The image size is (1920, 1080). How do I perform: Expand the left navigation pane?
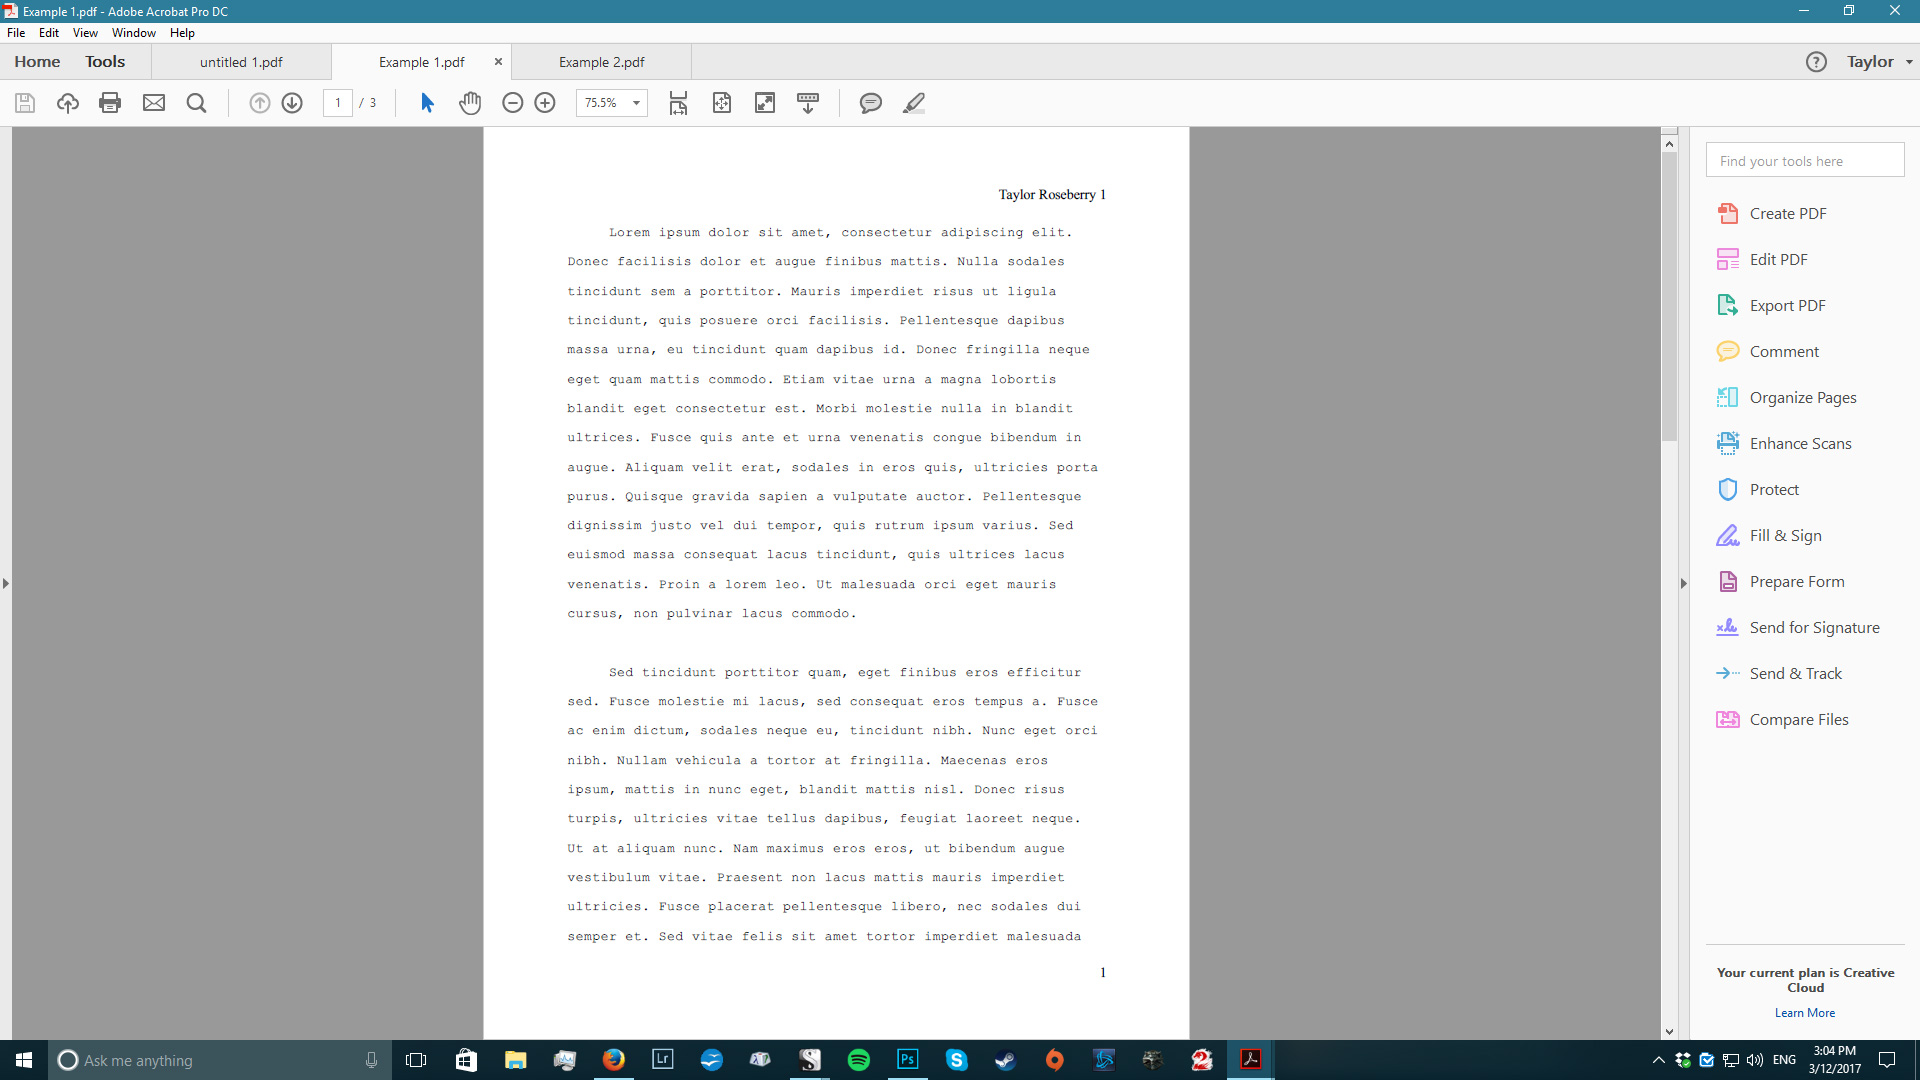6,583
